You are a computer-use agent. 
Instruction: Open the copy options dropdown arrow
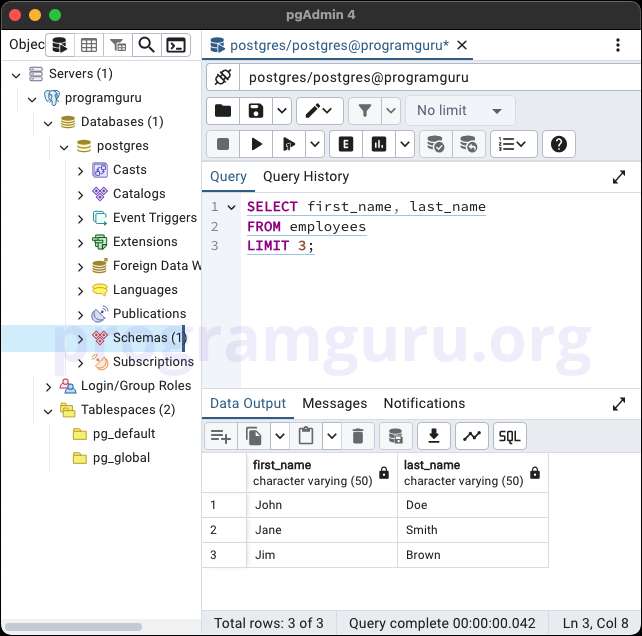(x=280, y=436)
